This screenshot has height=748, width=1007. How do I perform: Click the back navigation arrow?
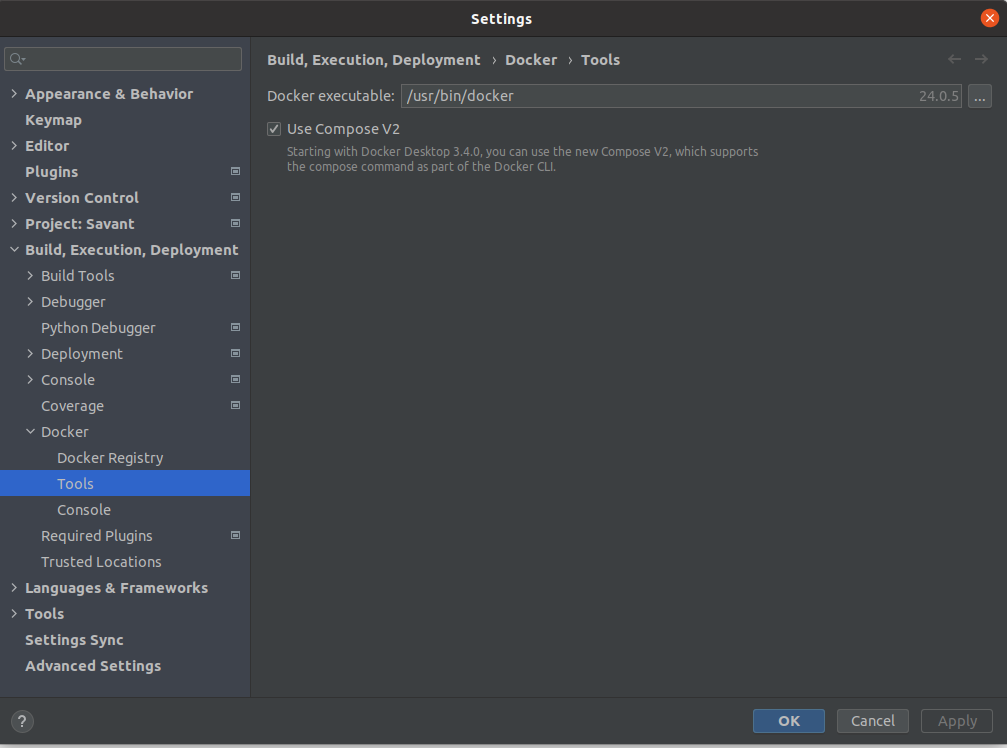pyautogui.click(x=954, y=60)
